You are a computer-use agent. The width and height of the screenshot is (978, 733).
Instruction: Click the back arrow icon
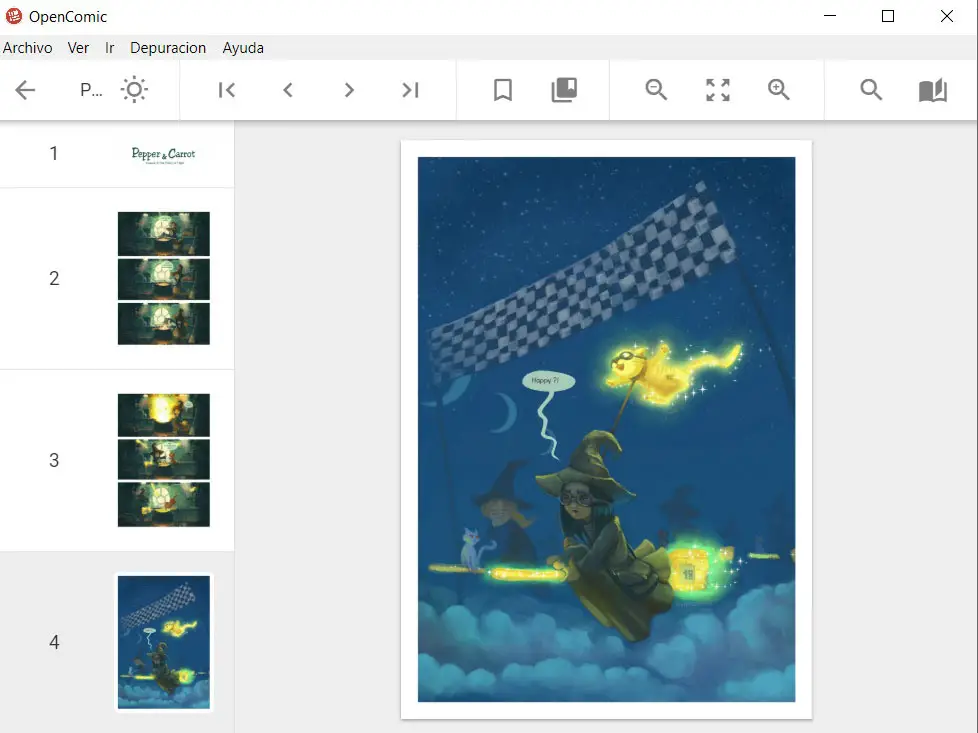[25, 90]
